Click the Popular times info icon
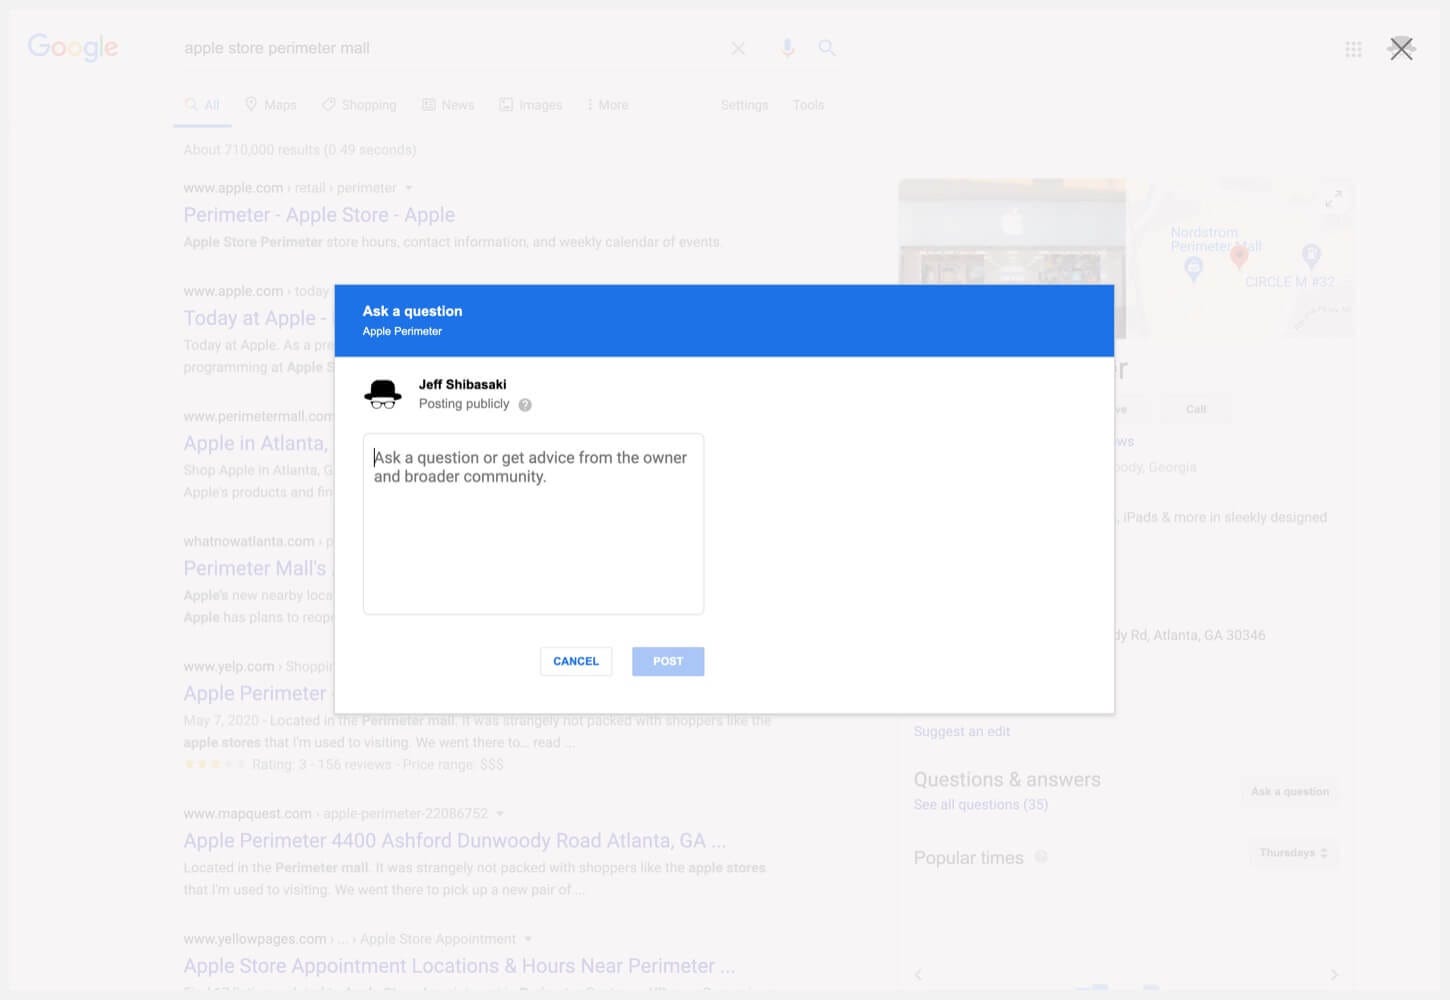1450x1001 pixels. 1041,857
